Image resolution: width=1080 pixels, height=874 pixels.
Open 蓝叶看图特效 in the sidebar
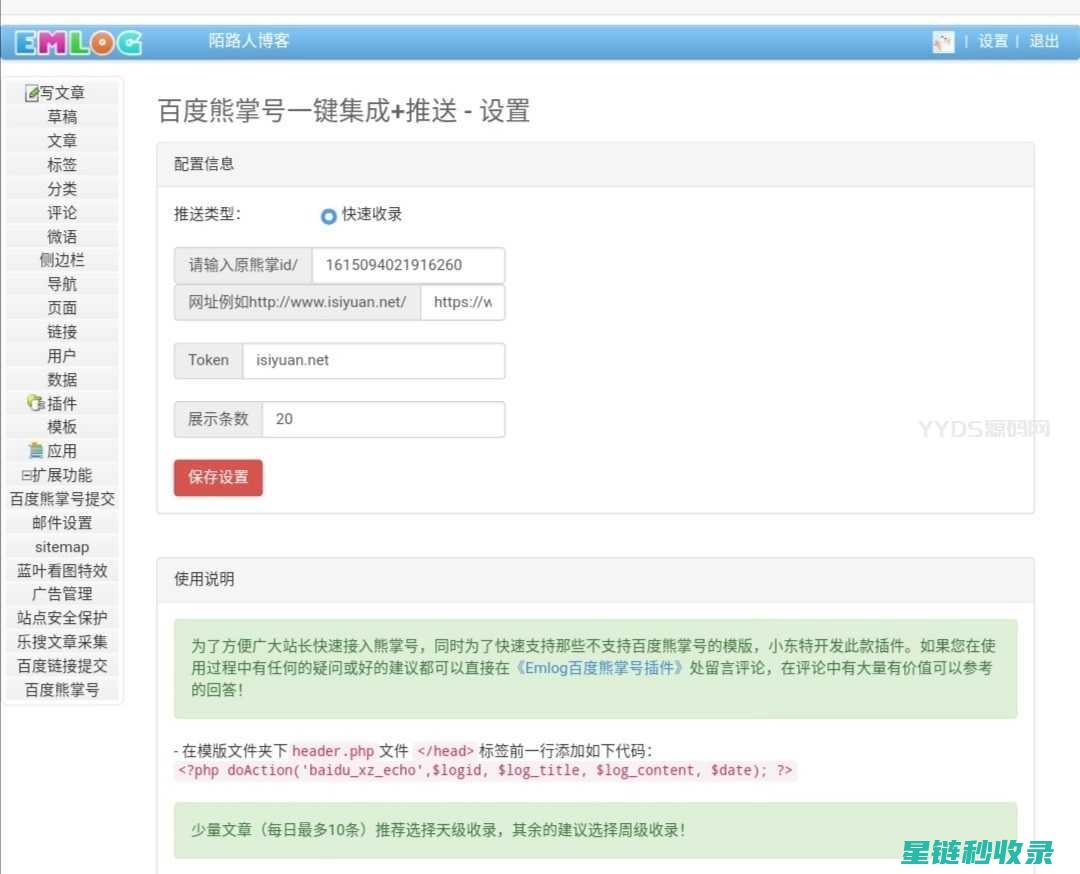pyautogui.click(x=62, y=570)
